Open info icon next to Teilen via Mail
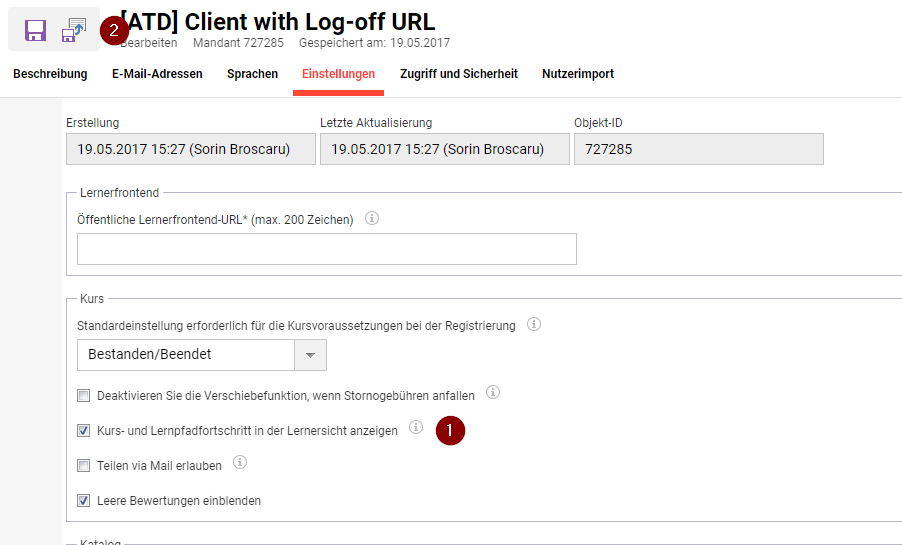This screenshot has height=545, width=902. 240,463
